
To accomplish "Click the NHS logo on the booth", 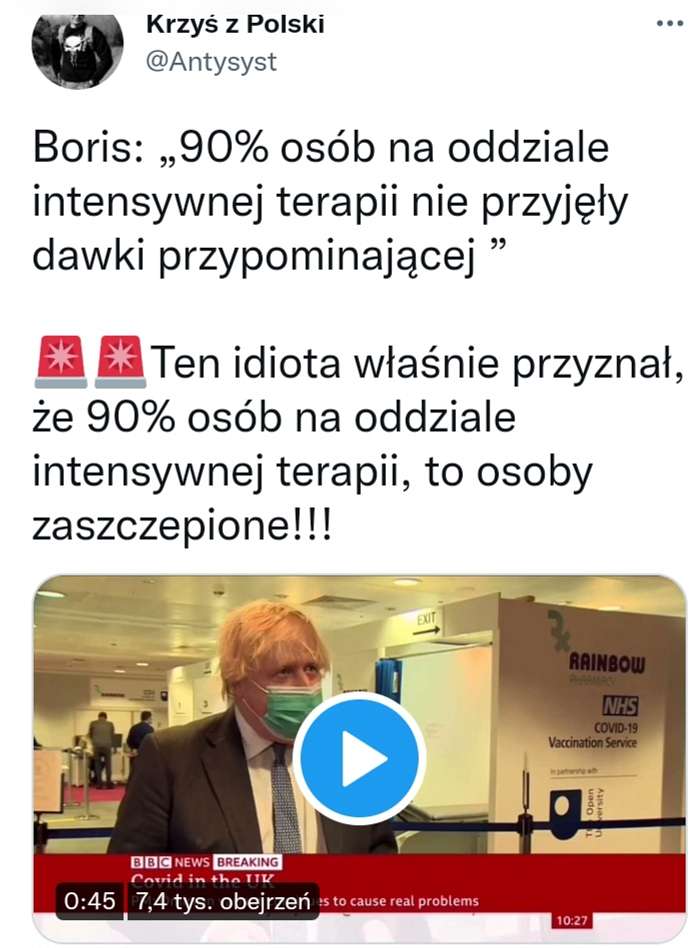I will click(620, 706).
